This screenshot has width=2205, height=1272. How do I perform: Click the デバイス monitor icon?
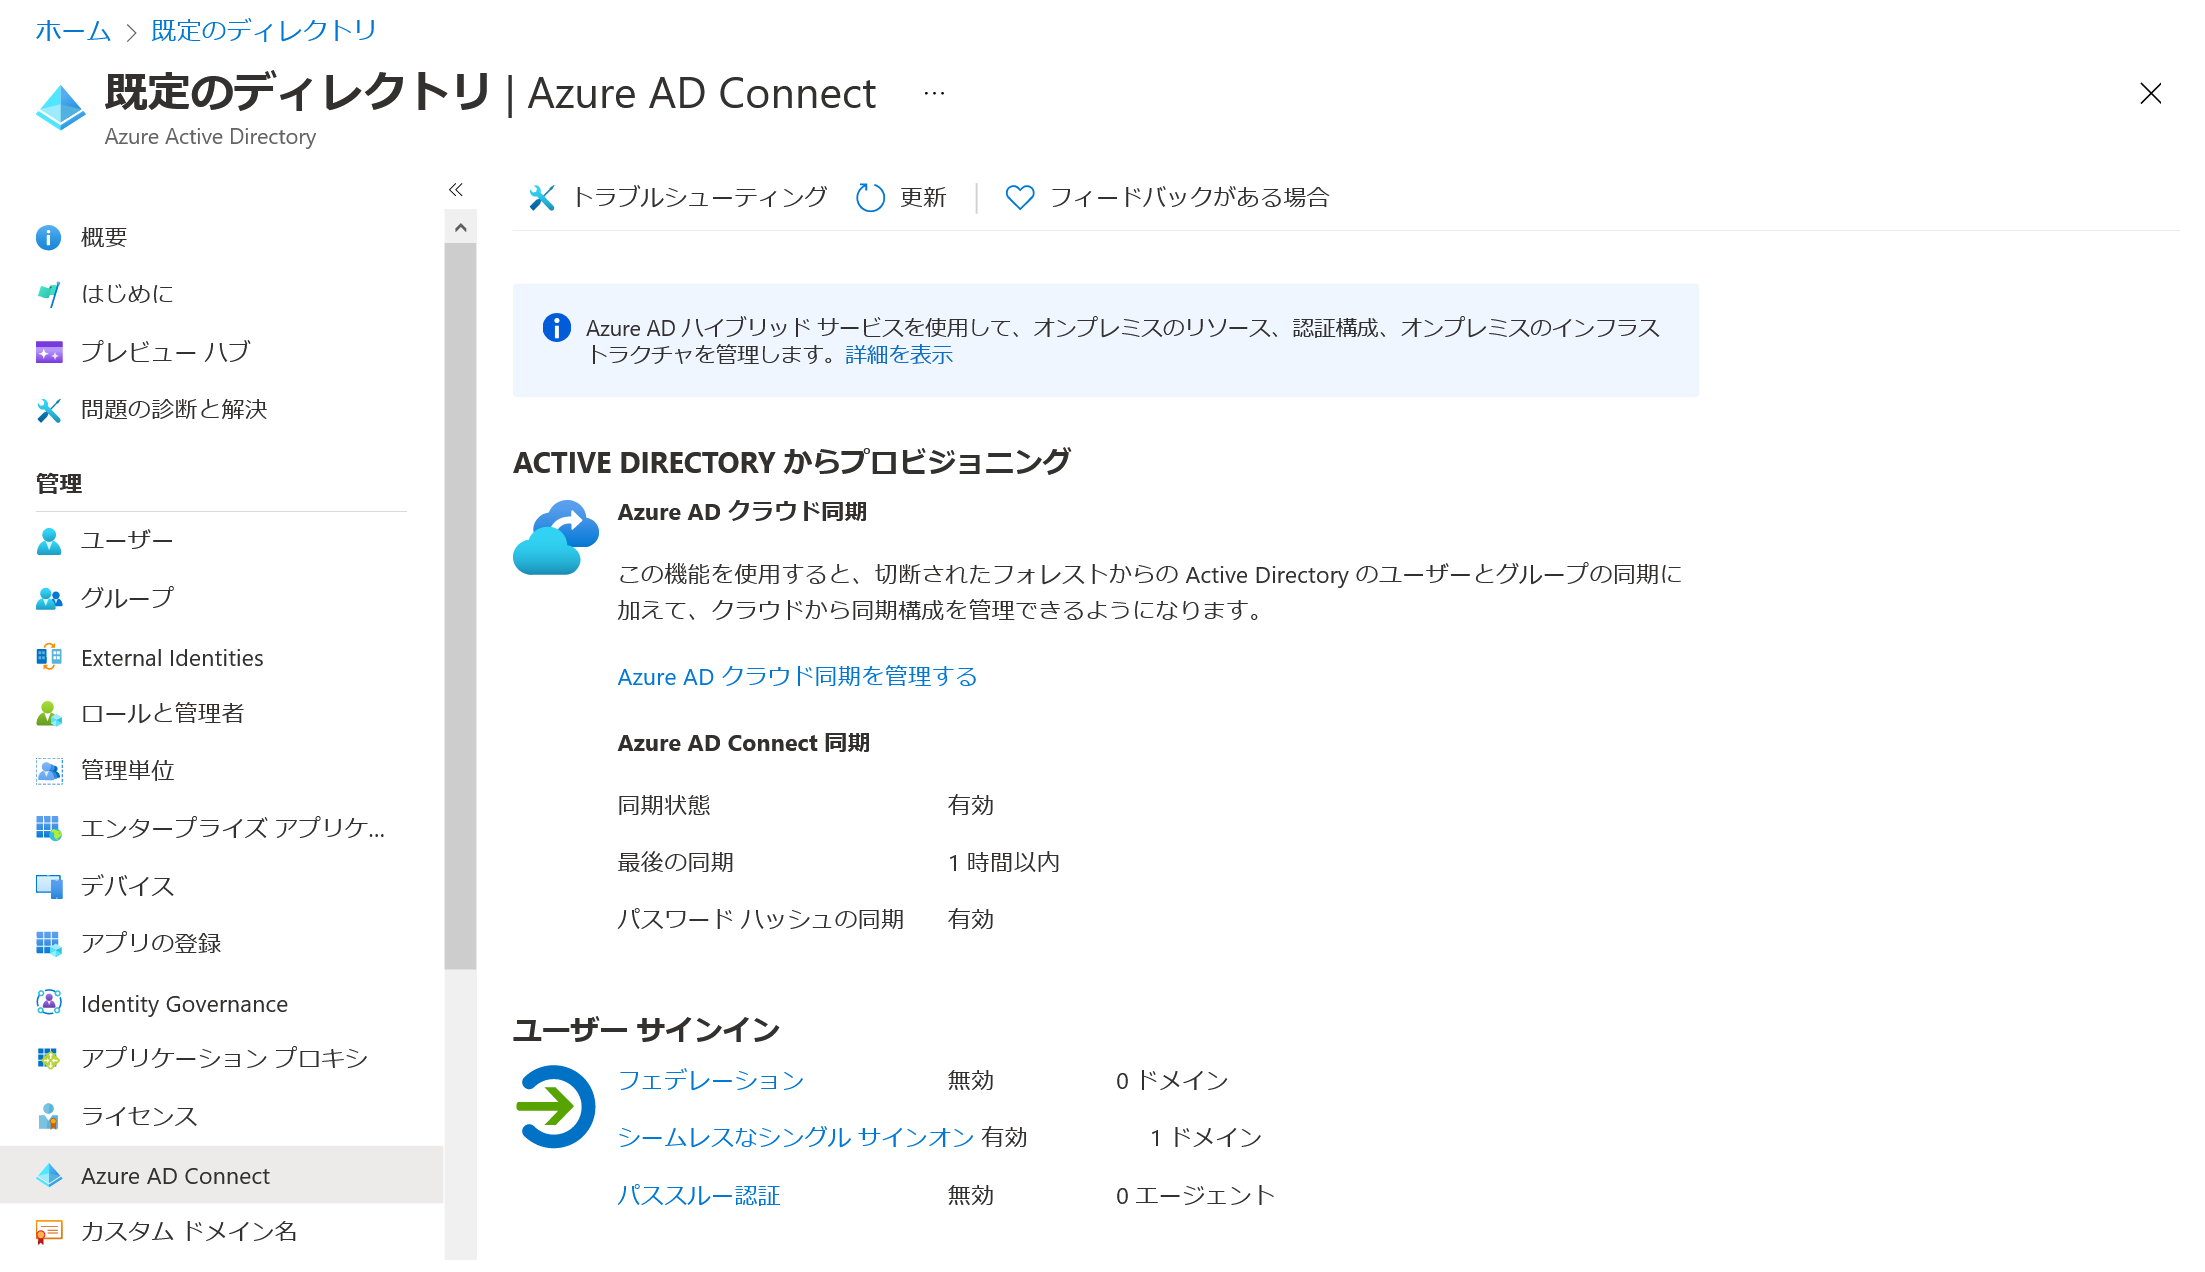coord(48,886)
